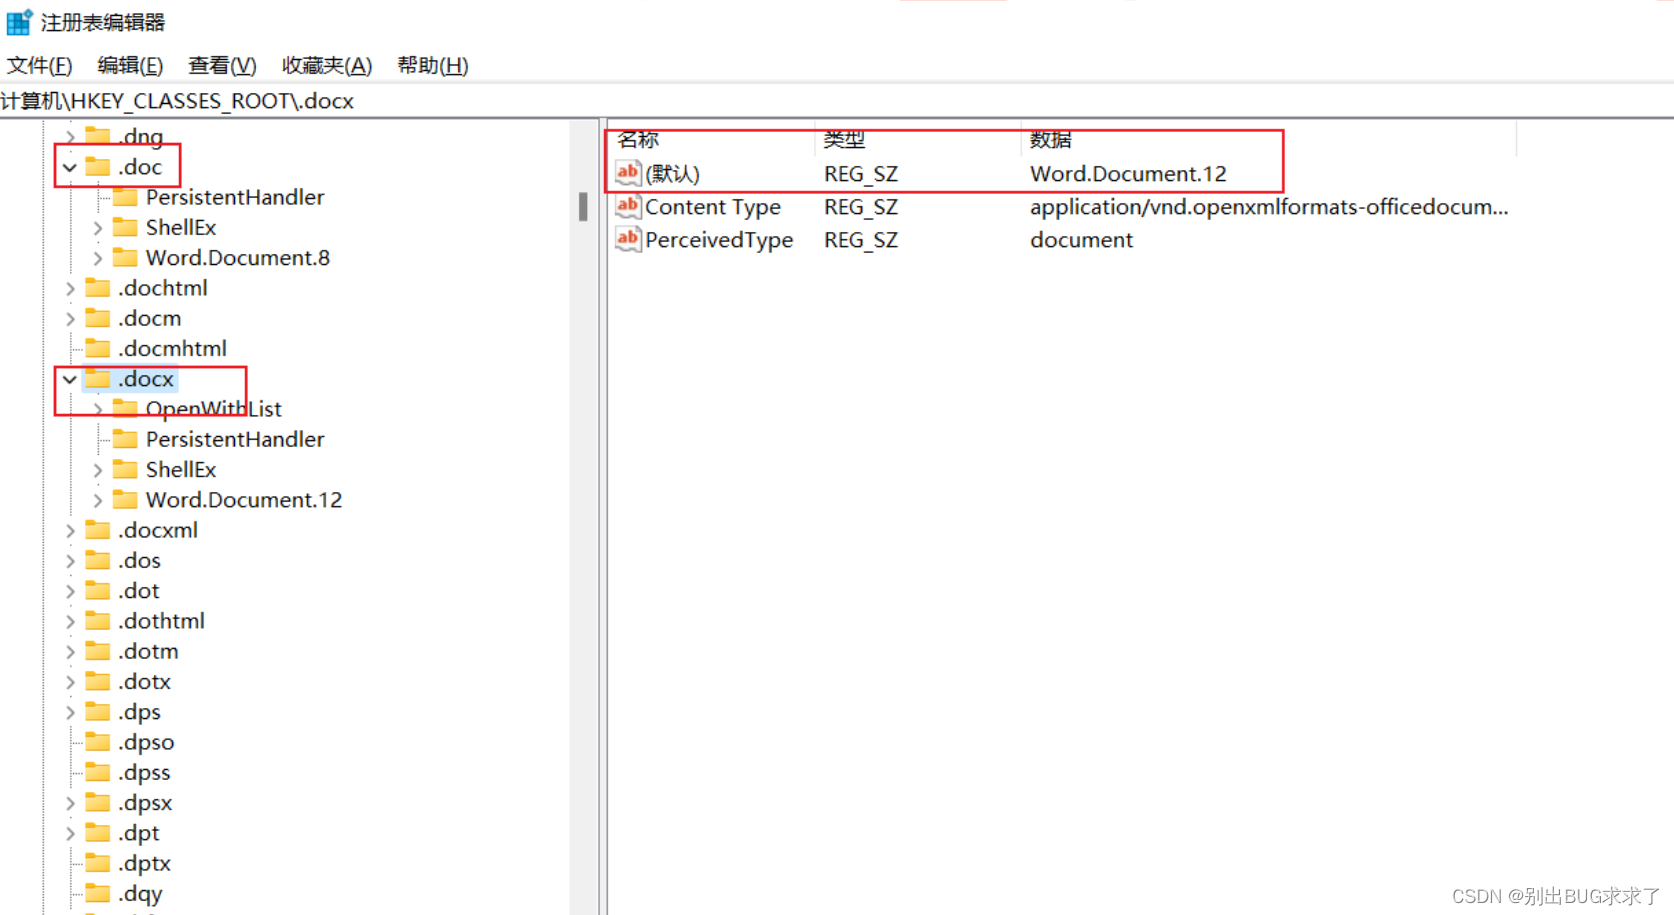The width and height of the screenshot is (1674, 915).
Task: Open the 查看(V) menu
Action: click(x=222, y=65)
